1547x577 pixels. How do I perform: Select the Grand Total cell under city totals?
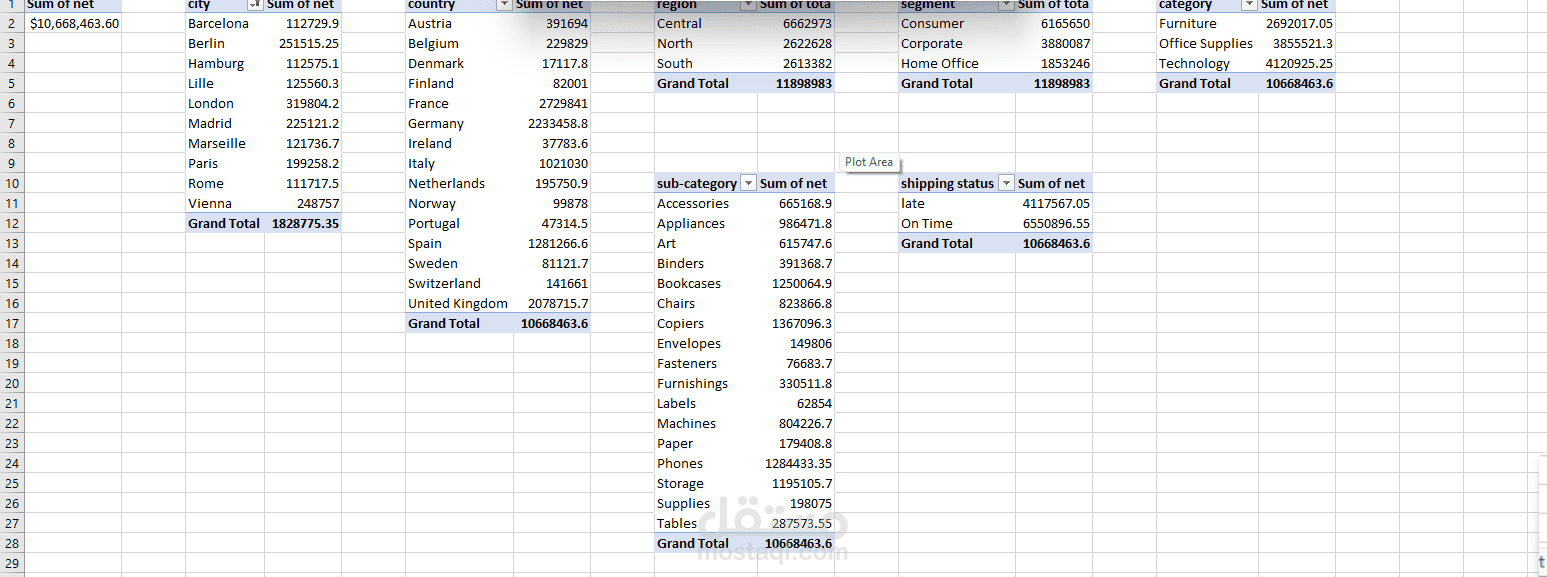pos(223,223)
